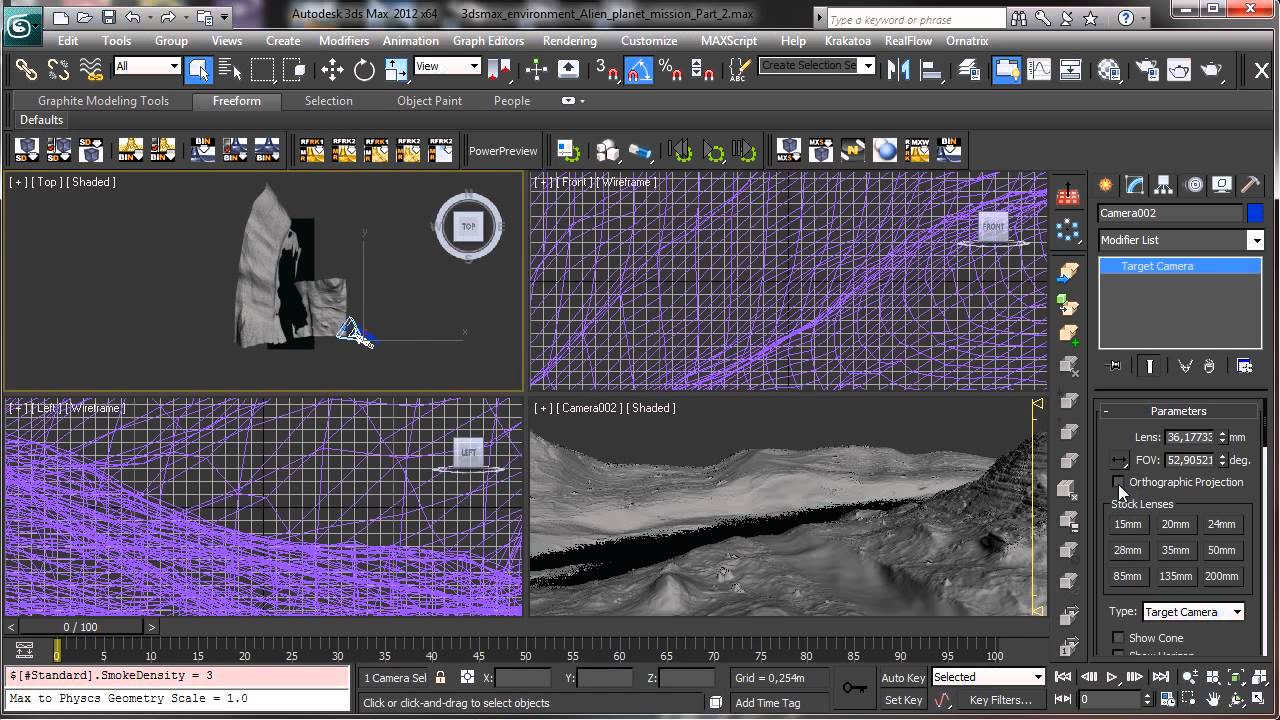Open the Utilities hammer panel
Image resolution: width=1280 pixels, height=720 pixels.
[x=1250, y=185]
